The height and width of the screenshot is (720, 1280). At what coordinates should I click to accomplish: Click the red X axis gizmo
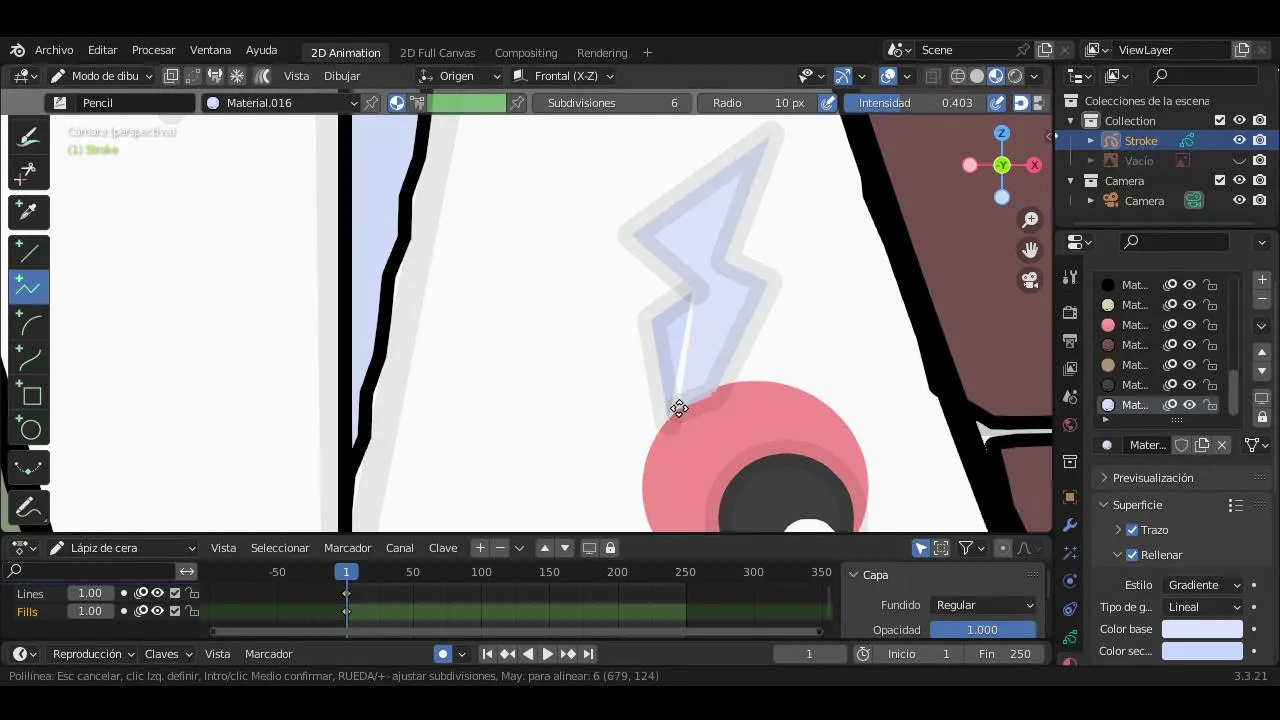click(1034, 165)
